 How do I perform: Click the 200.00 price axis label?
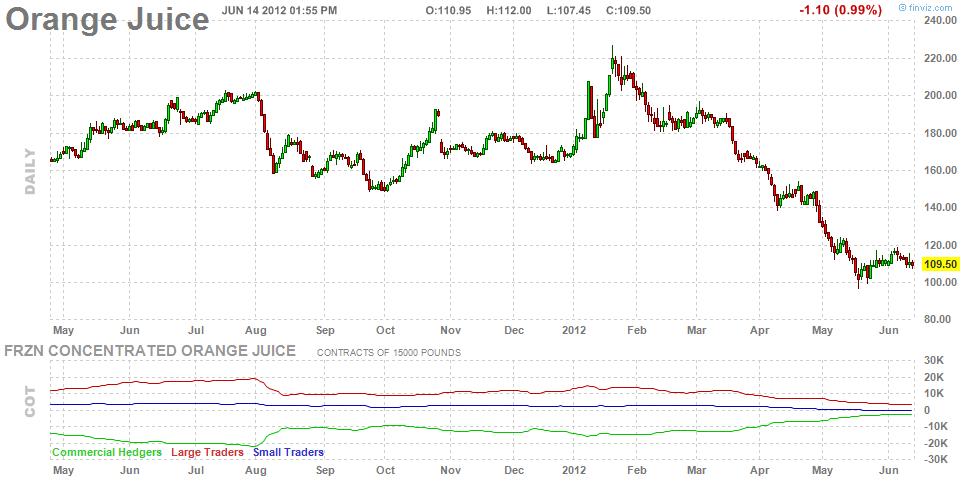940,95
